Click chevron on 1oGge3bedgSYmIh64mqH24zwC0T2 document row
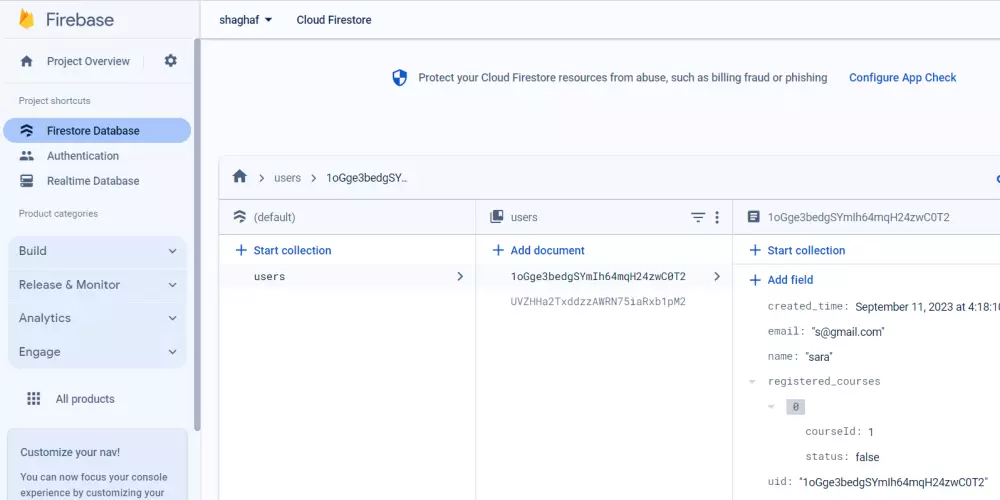This screenshot has width=1000, height=500. pyautogui.click(x=717, y=276)
